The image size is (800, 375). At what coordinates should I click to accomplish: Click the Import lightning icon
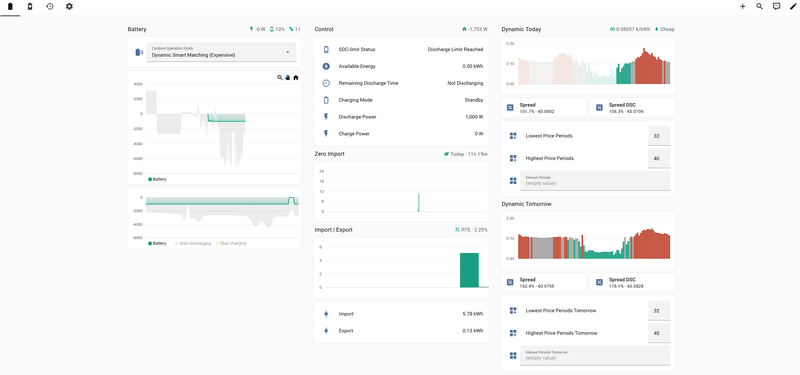coord(327,314)
